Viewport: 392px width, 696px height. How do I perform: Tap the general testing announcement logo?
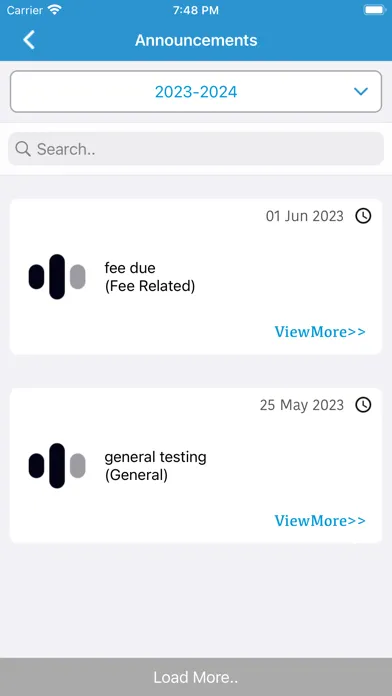coord(57,466)
